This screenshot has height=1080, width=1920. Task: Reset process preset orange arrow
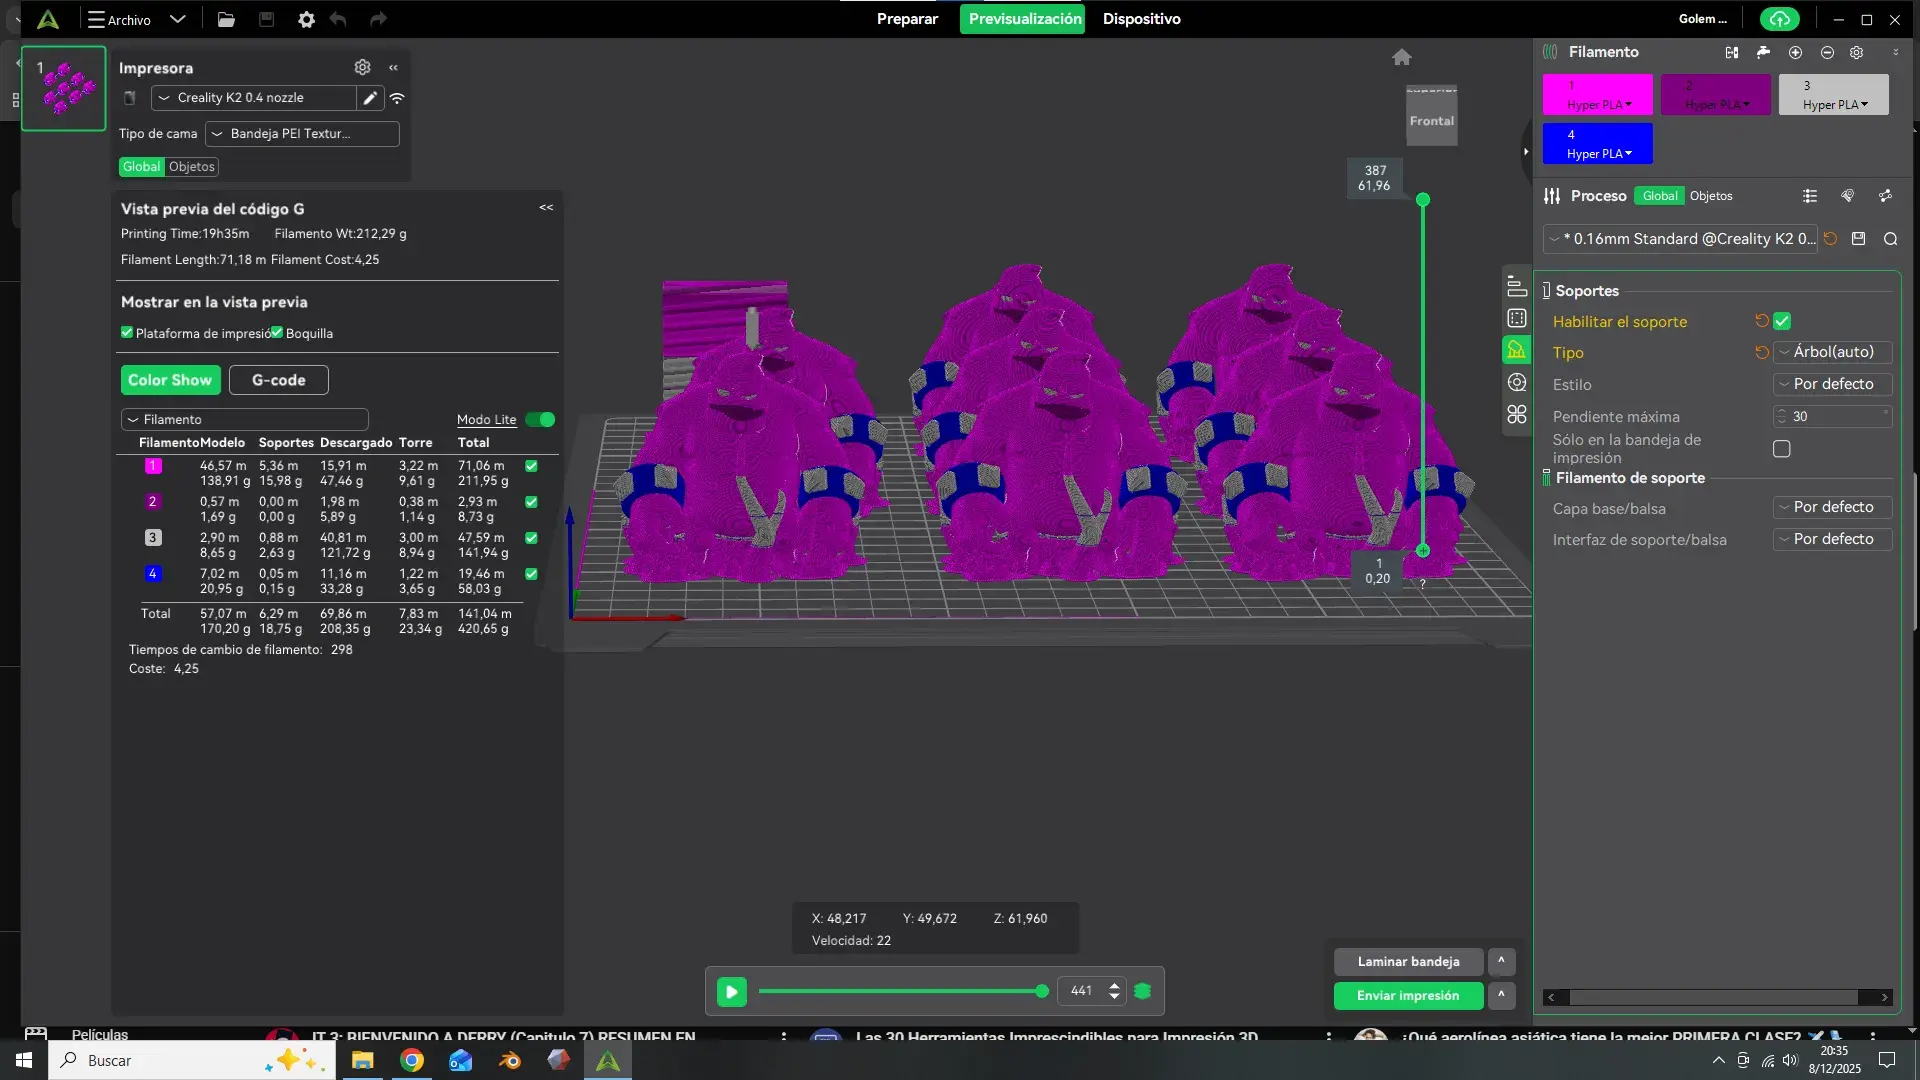click(1830, 239)
